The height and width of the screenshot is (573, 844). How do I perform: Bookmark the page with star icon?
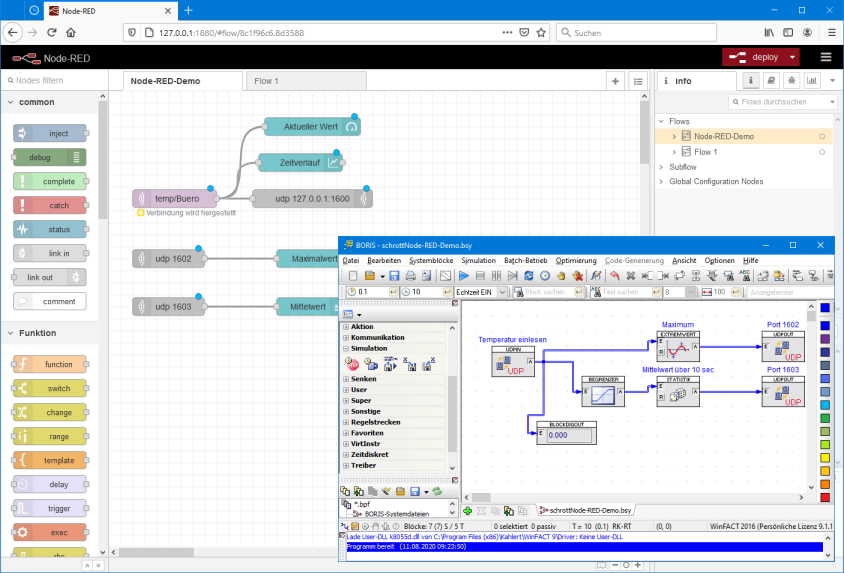(x=541, y=32)
